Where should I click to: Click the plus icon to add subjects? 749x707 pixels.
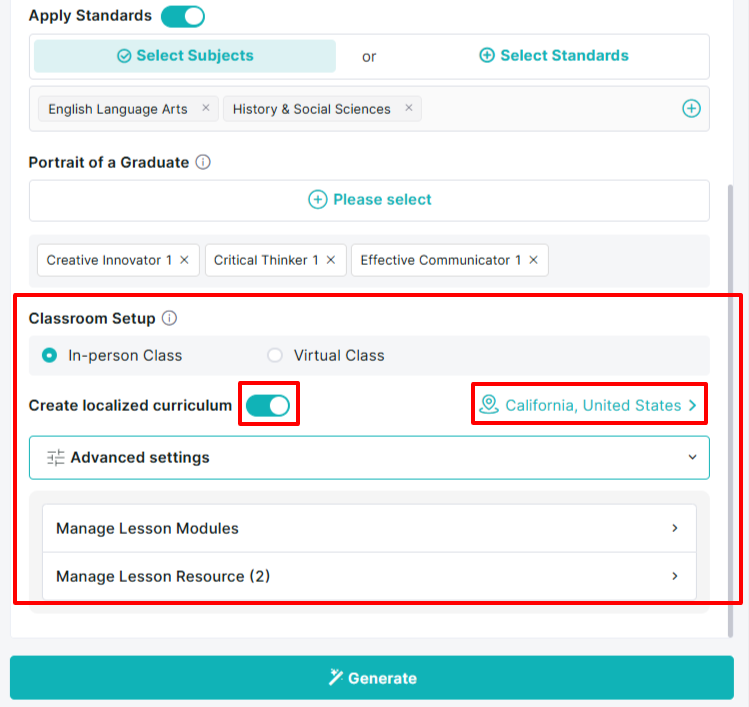[691, 108]
